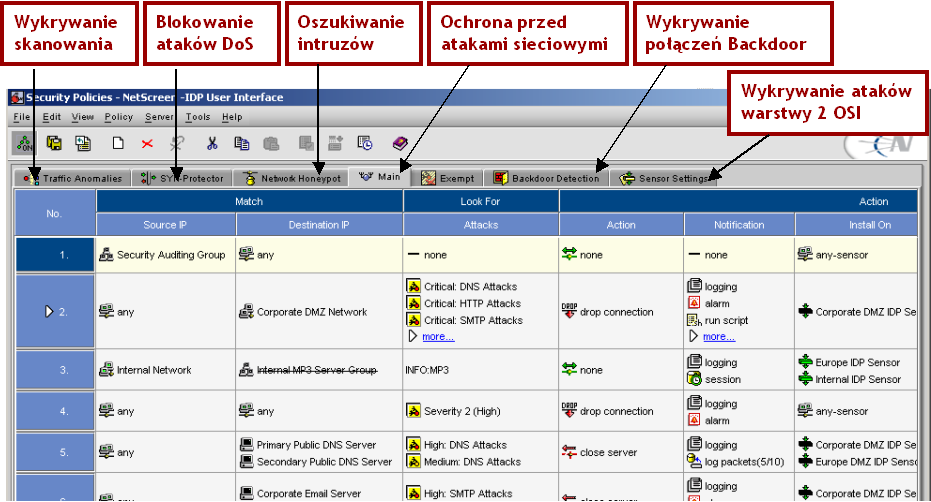Click the Attacks column header
Image resolution: width=931 pixels, height=502 pixels.
point(481,225)
